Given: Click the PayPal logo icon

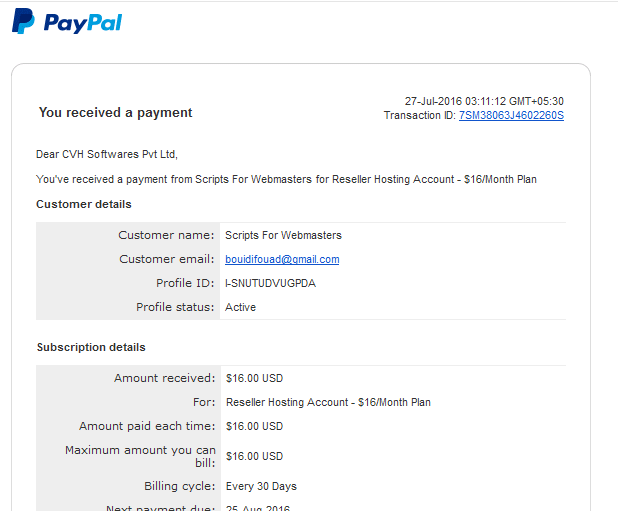Looking at the screenshot, I should [23, 21].
